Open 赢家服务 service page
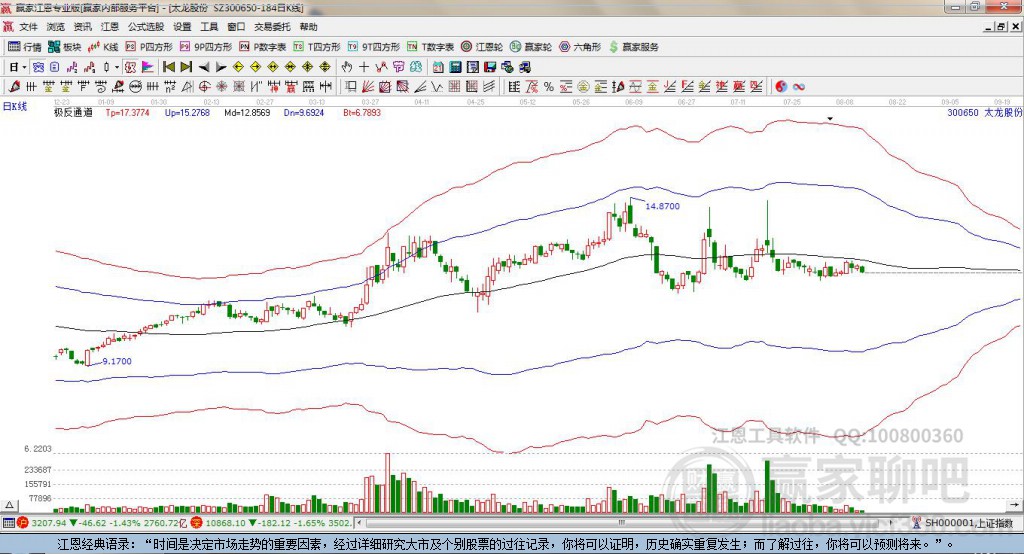1024x554 pixels. 633,47
